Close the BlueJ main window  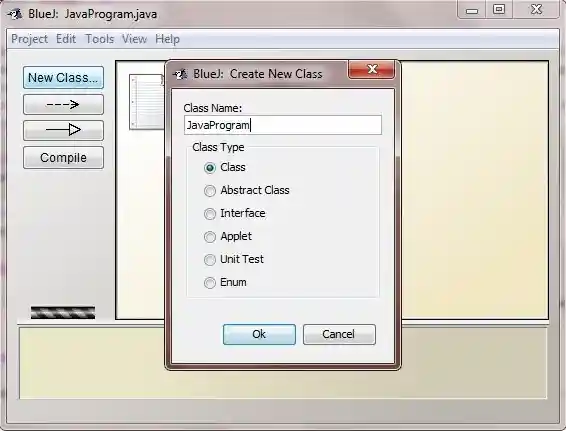pyautogui.click(x=536, y=9)
